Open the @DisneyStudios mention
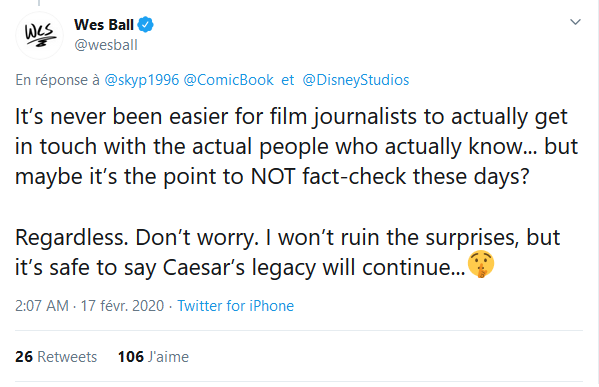Screen dimensions: 599x387 (x=356, y=80)
